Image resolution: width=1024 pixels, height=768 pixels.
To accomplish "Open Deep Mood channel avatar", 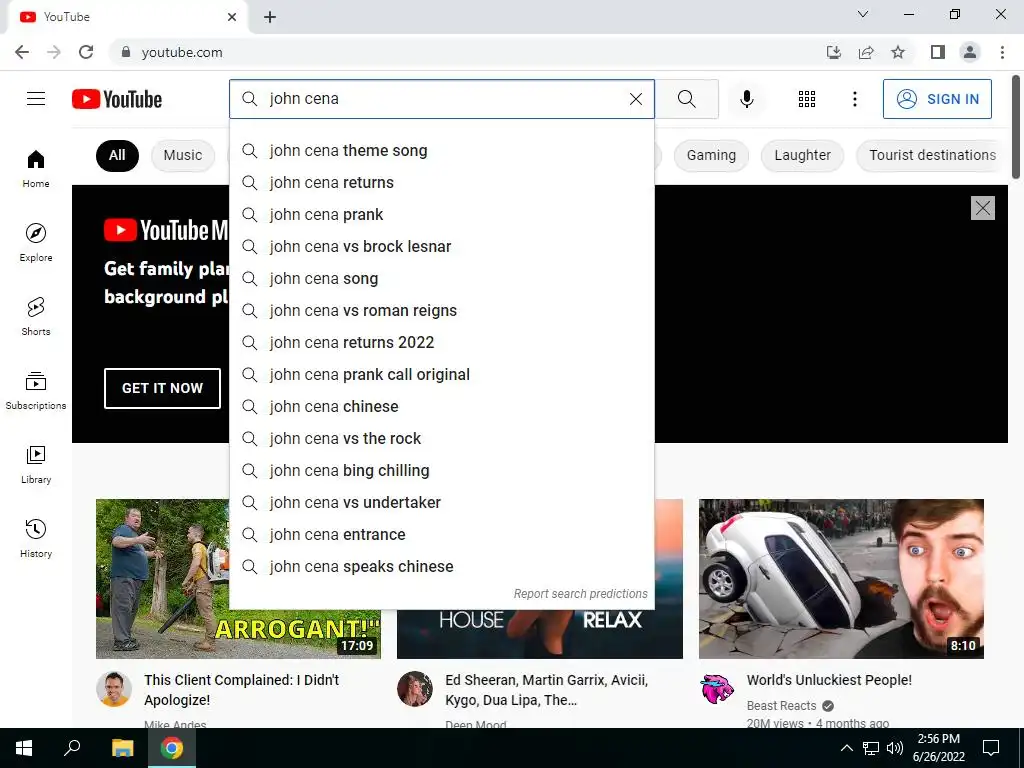I will [x=415, y=688].
